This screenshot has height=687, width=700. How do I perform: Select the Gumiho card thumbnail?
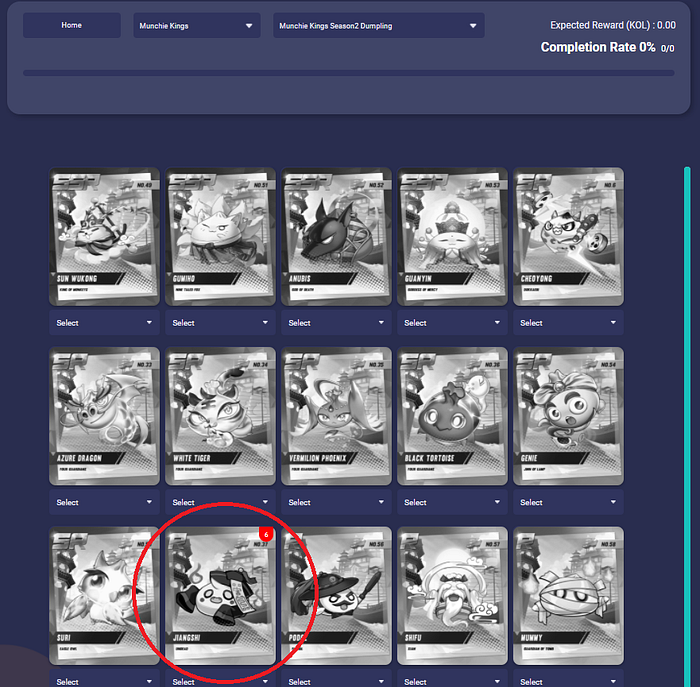[221, 237]
